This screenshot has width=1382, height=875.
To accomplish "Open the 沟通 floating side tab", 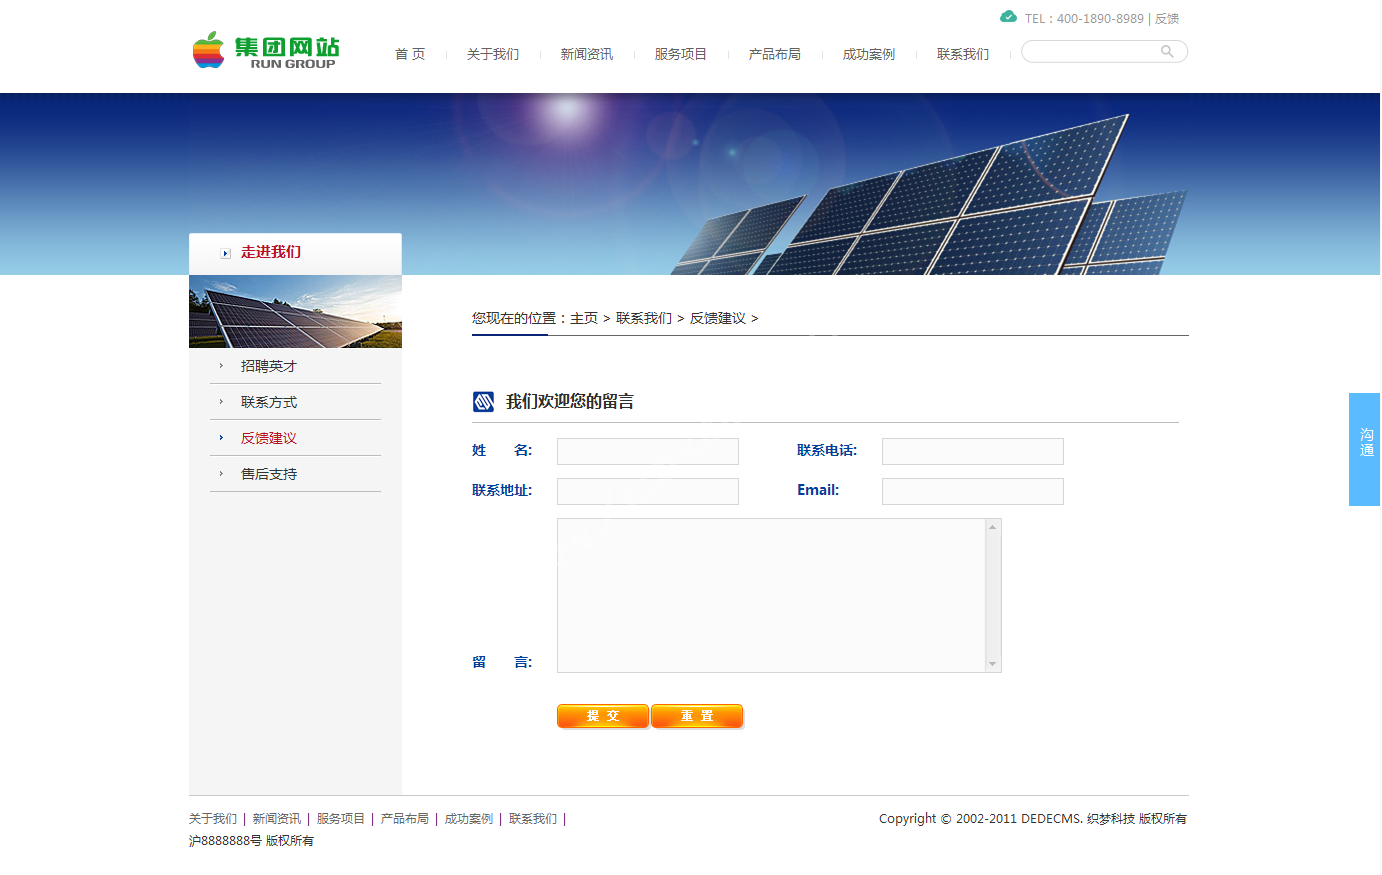I will [1365, 449].
